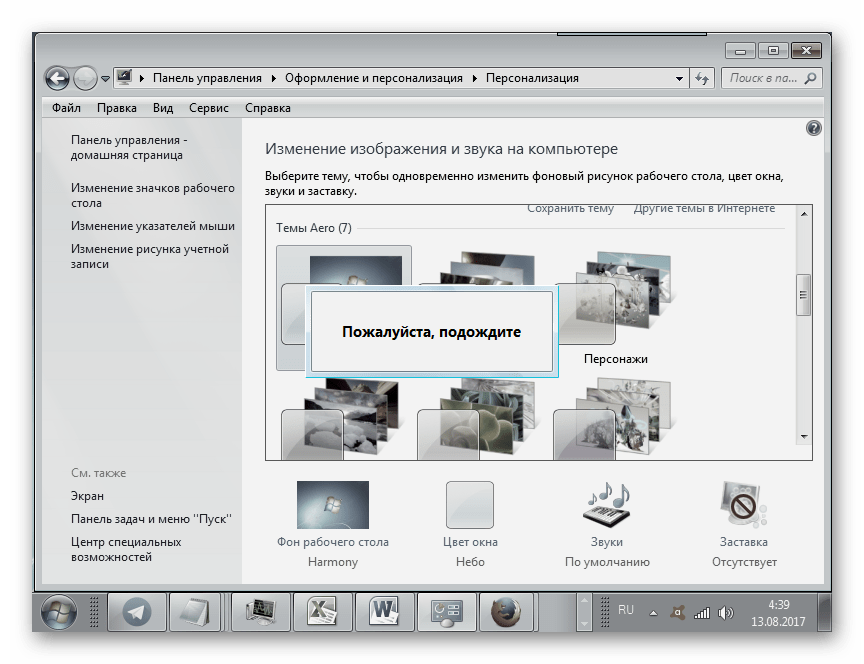Select the bottom-right scenes theme thumbnail

pyautogui.click(x=613, y=419)
